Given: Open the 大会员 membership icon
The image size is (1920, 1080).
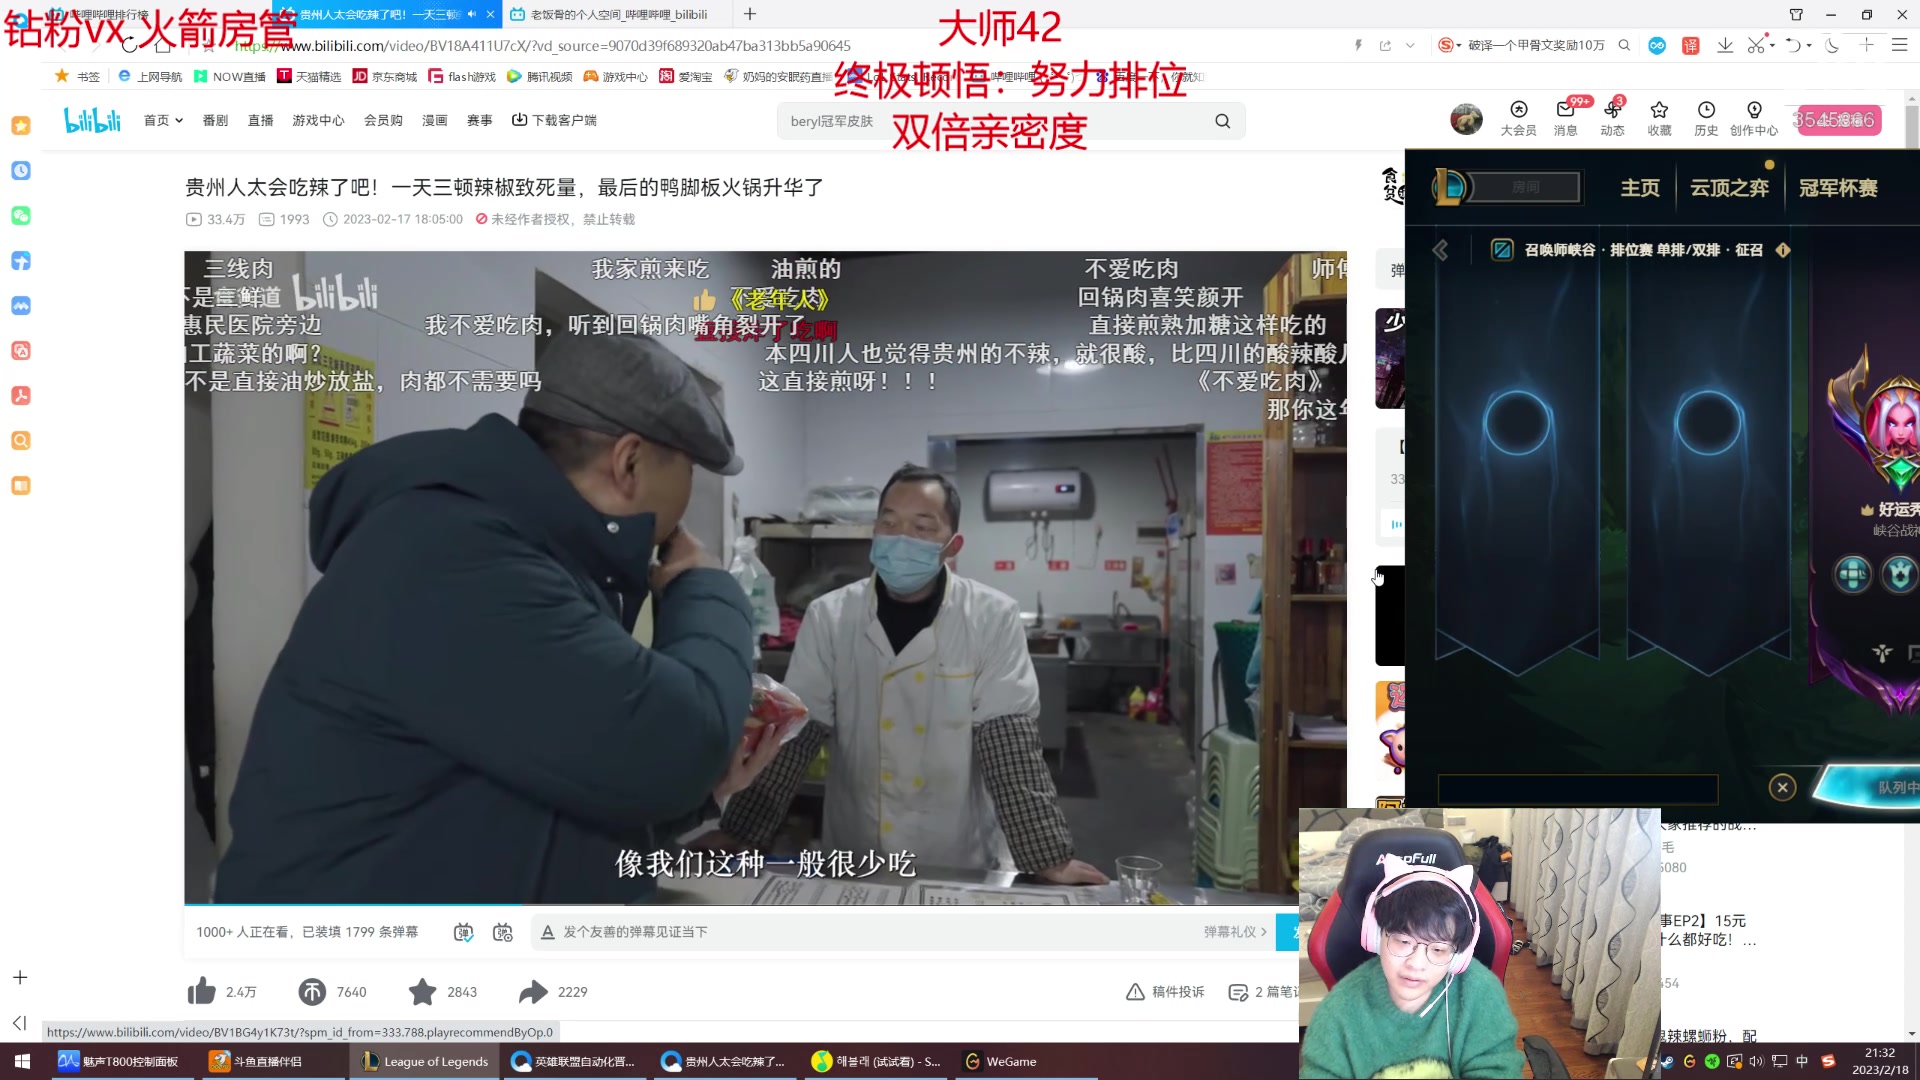Looking at the screenshot, I should tap(1518, 118).
